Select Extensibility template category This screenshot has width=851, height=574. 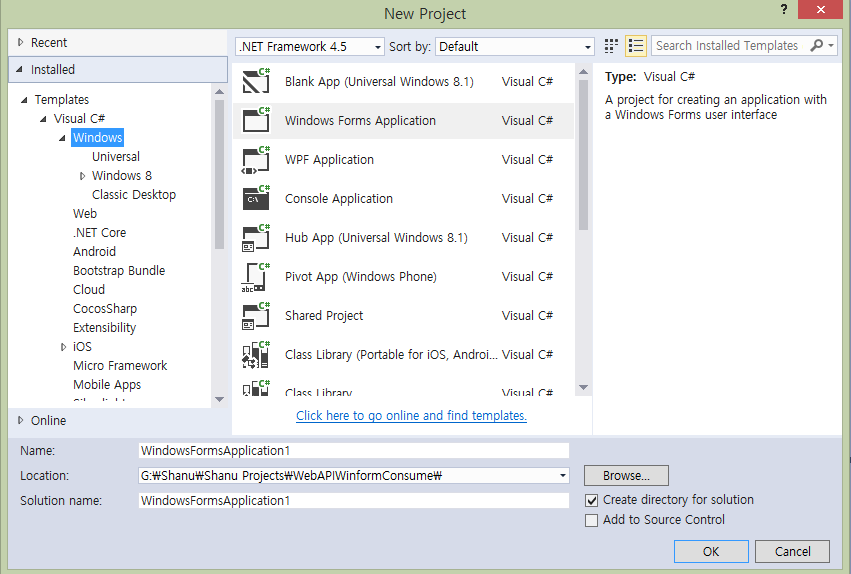click(x=104, y=328)
